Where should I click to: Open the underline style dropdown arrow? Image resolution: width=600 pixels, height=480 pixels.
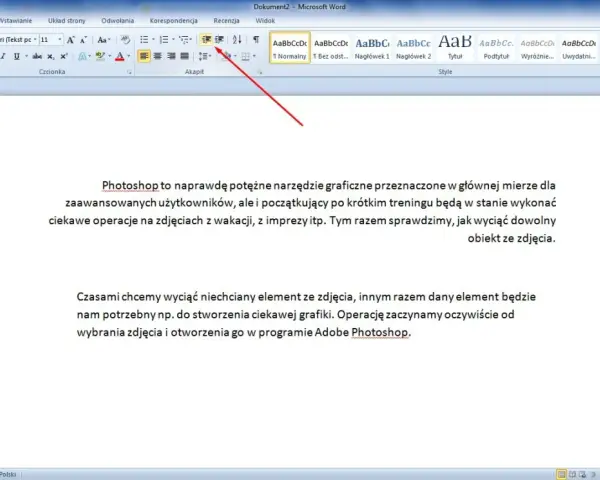(x=26, y=57)
